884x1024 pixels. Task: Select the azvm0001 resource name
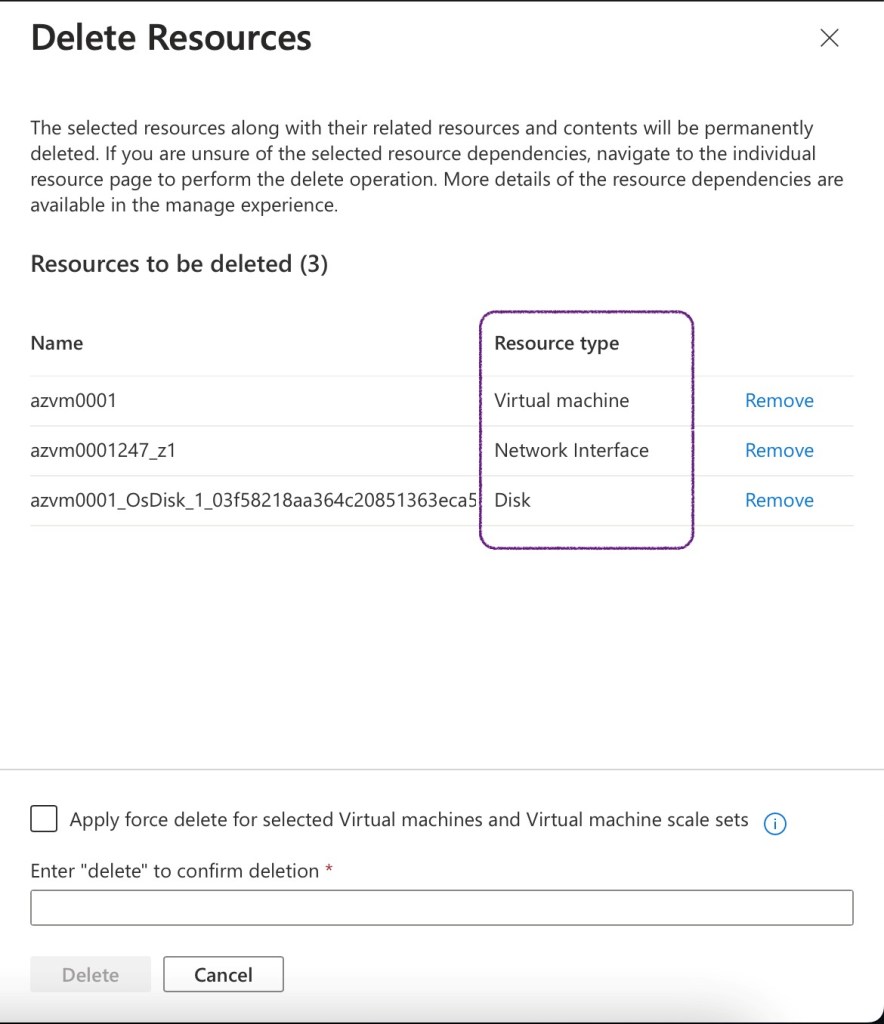[x=74, y=401]
